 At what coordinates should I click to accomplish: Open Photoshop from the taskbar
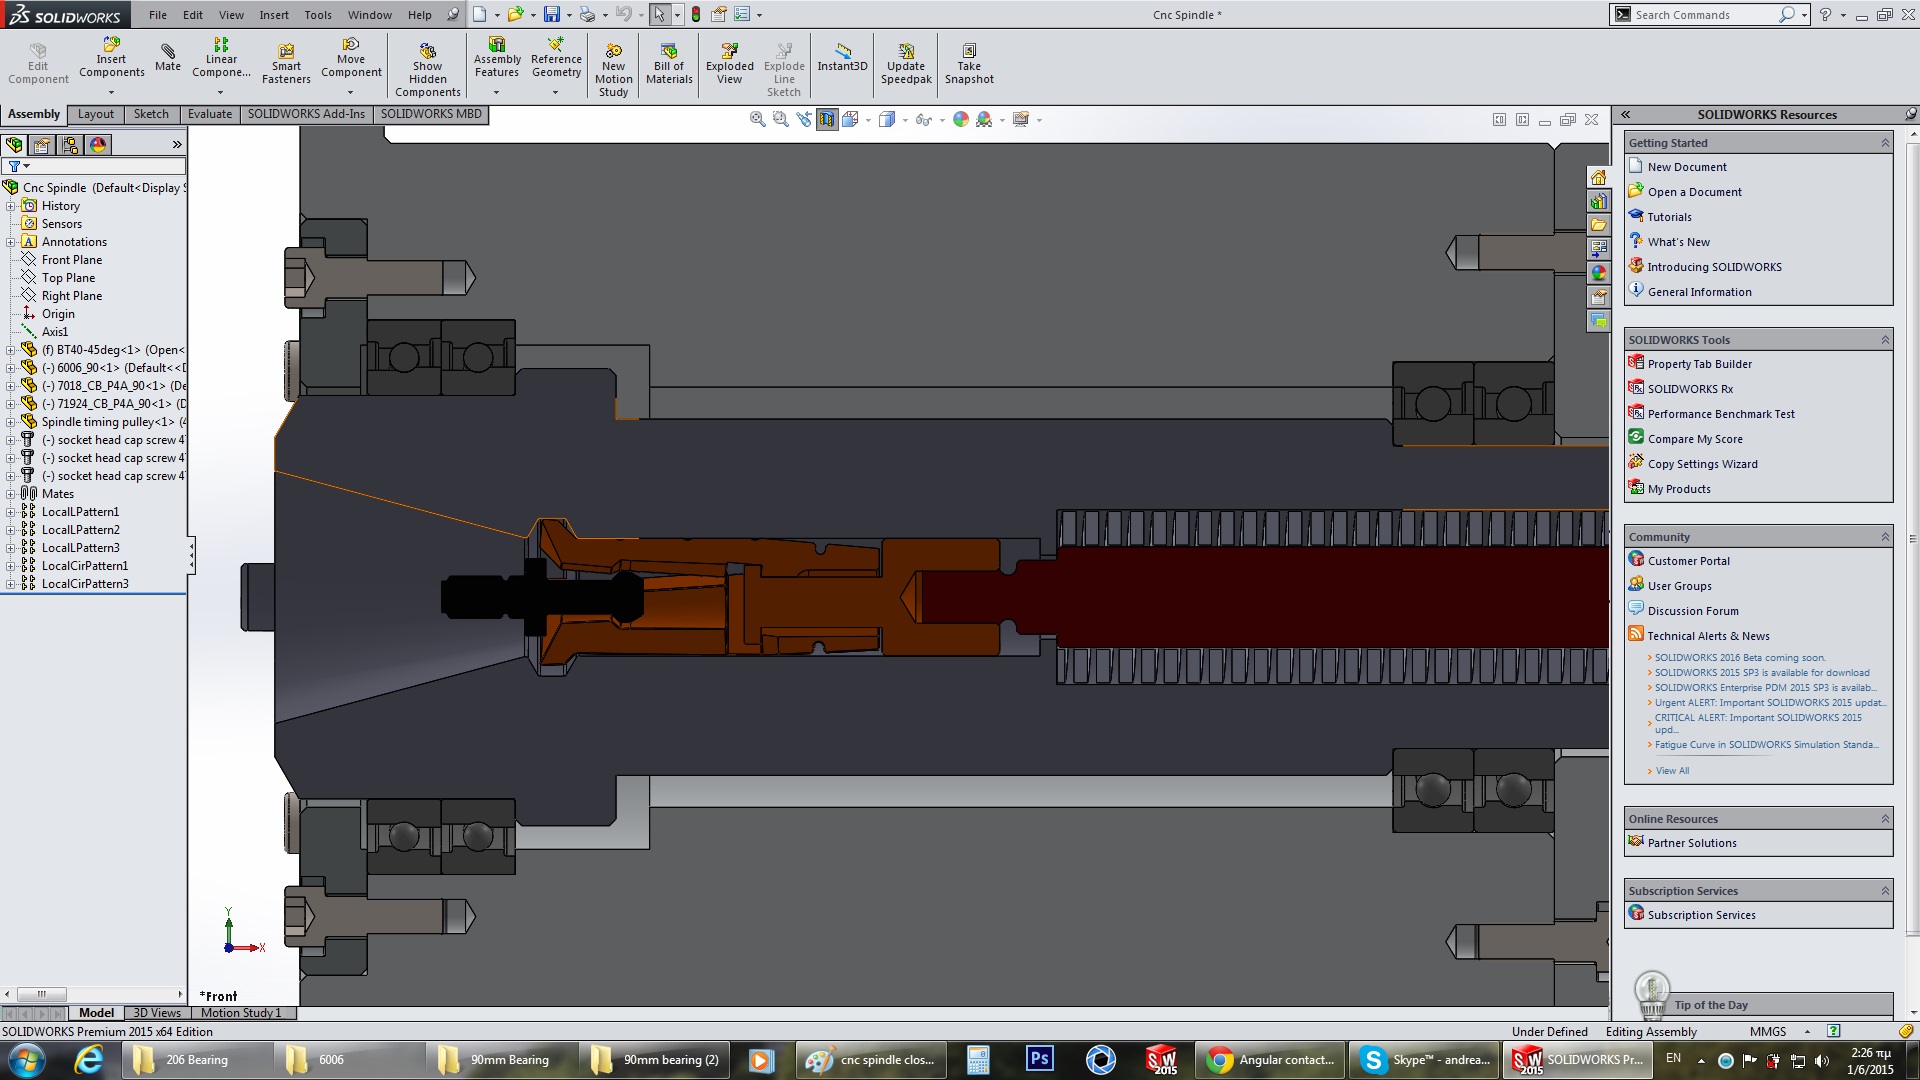(x=1039, y=1059)
